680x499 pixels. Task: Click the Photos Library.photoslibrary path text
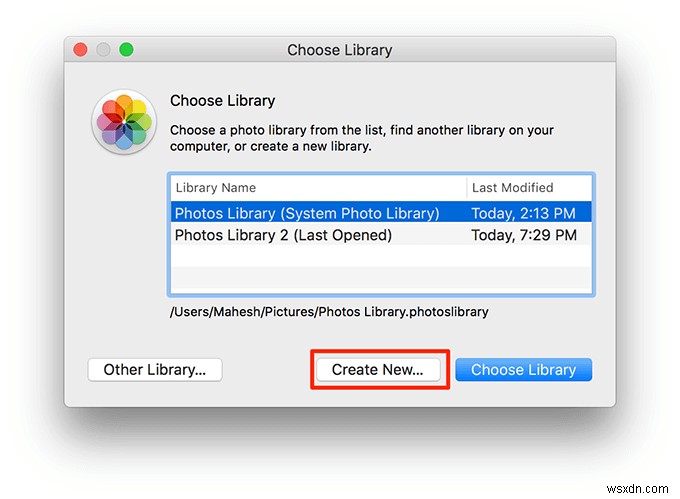coord(329,312)
